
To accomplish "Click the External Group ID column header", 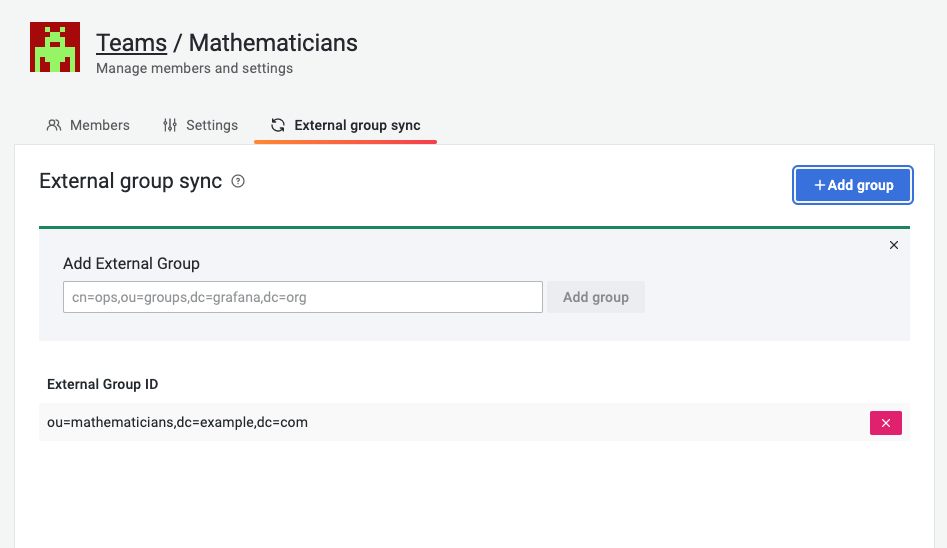I will (102, 384).
